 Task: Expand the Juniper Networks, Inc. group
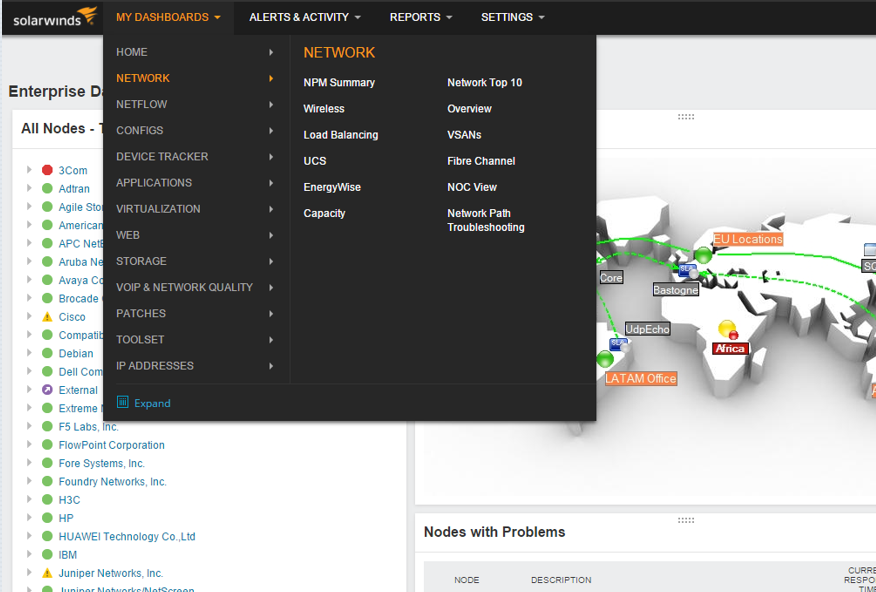pyautogui.click(x=29, y=572)
